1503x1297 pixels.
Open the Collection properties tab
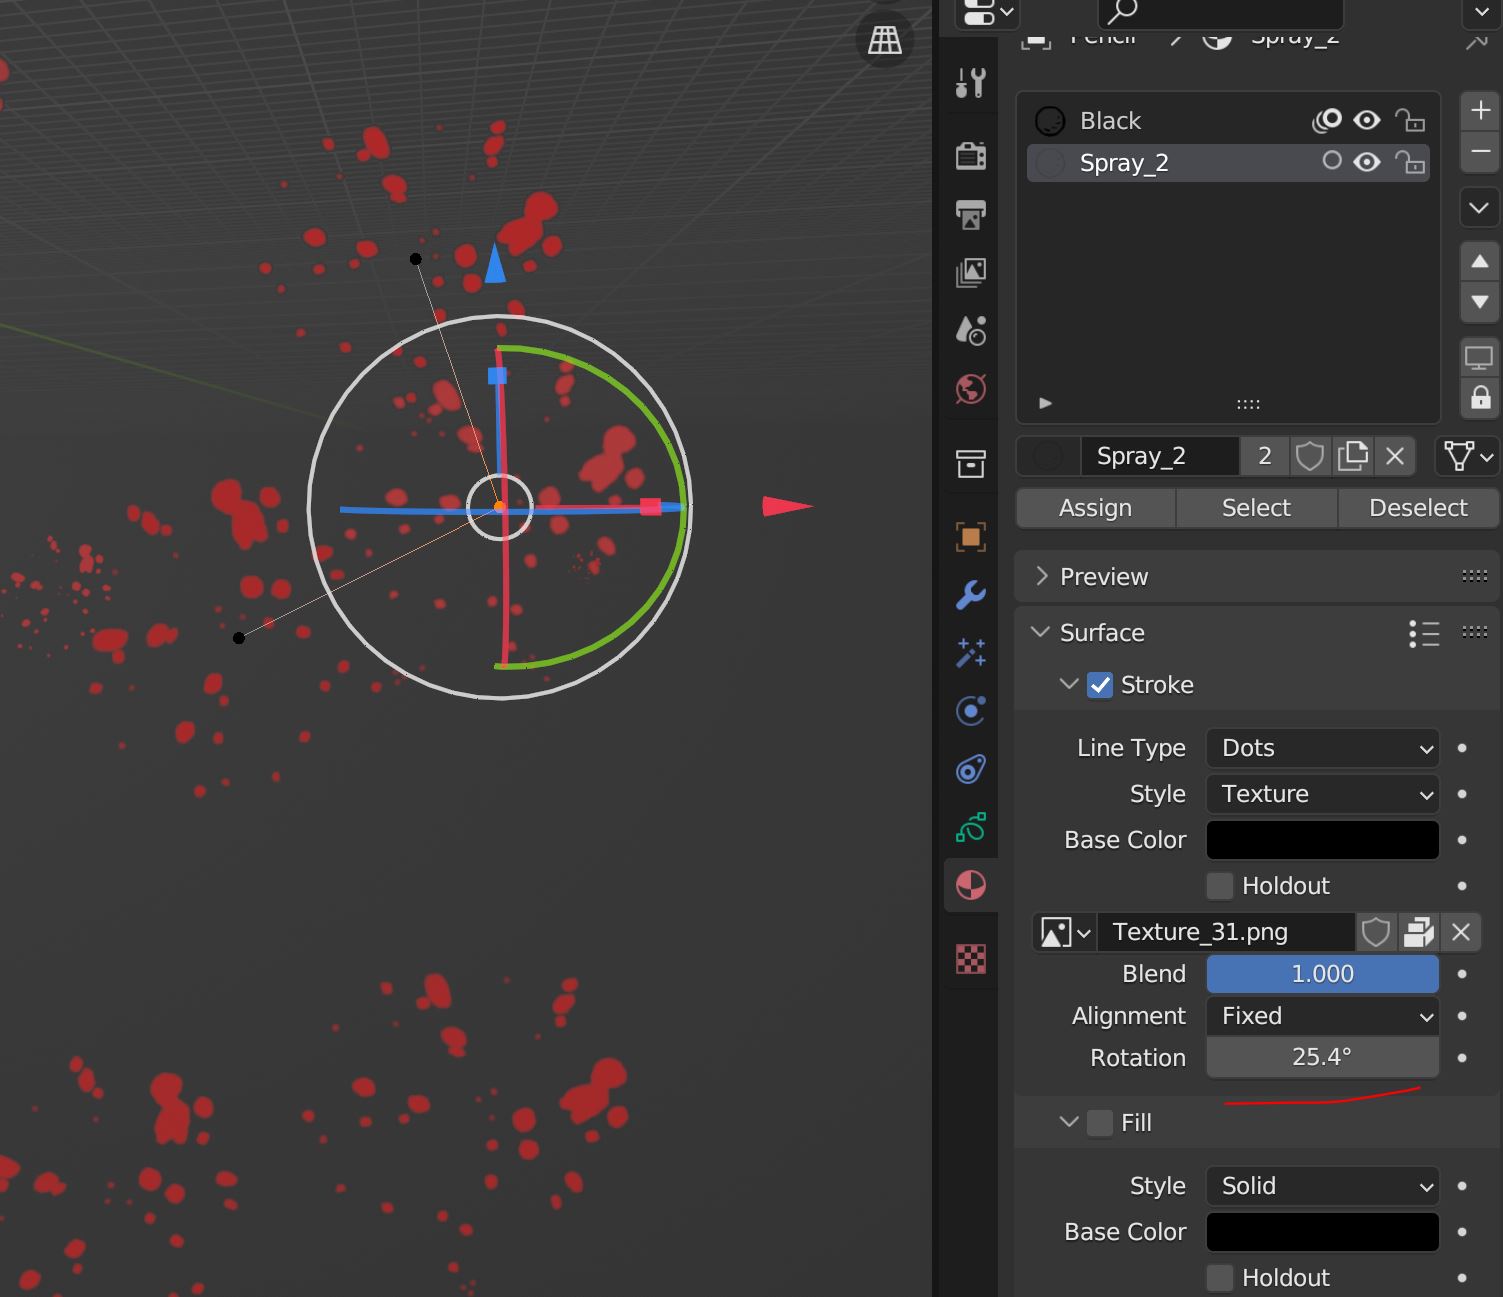click(970, 463)
